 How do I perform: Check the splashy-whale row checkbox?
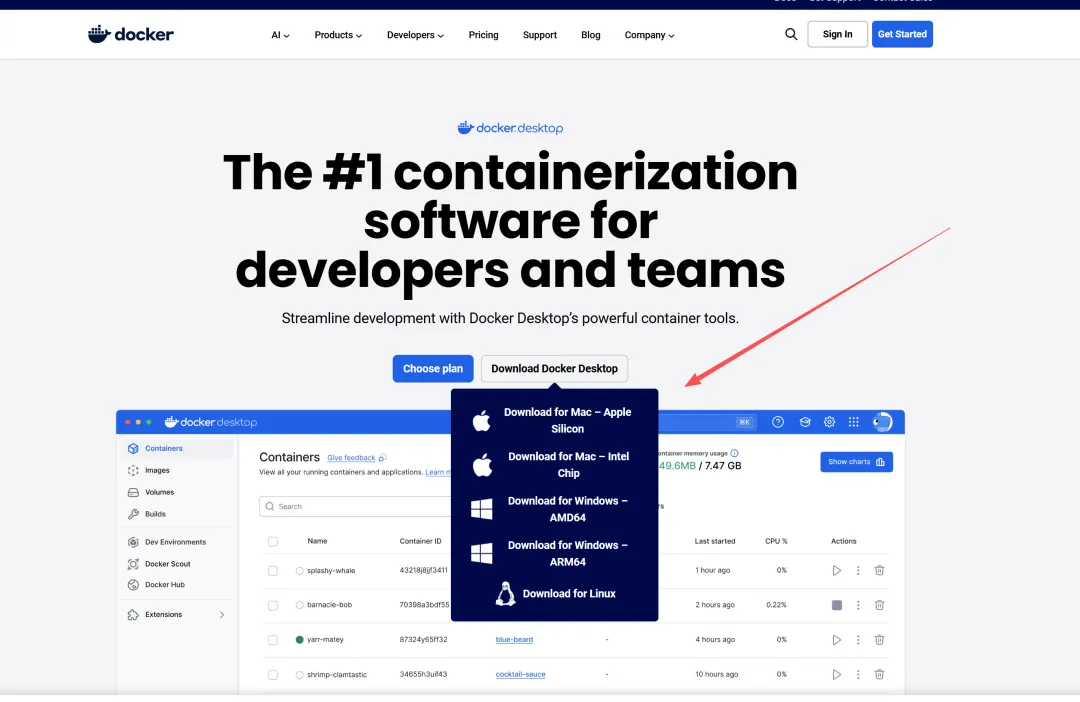(x=273, y=571)
